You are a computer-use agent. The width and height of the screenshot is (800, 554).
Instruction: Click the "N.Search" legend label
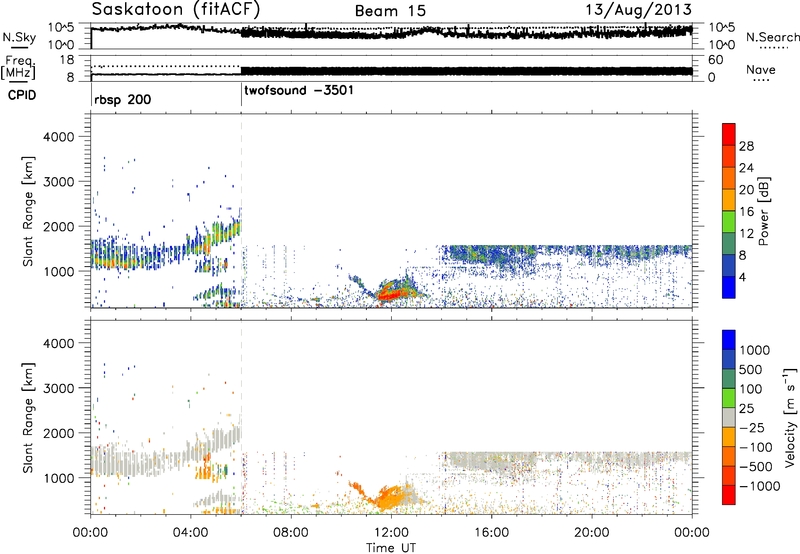coord(772,37)
